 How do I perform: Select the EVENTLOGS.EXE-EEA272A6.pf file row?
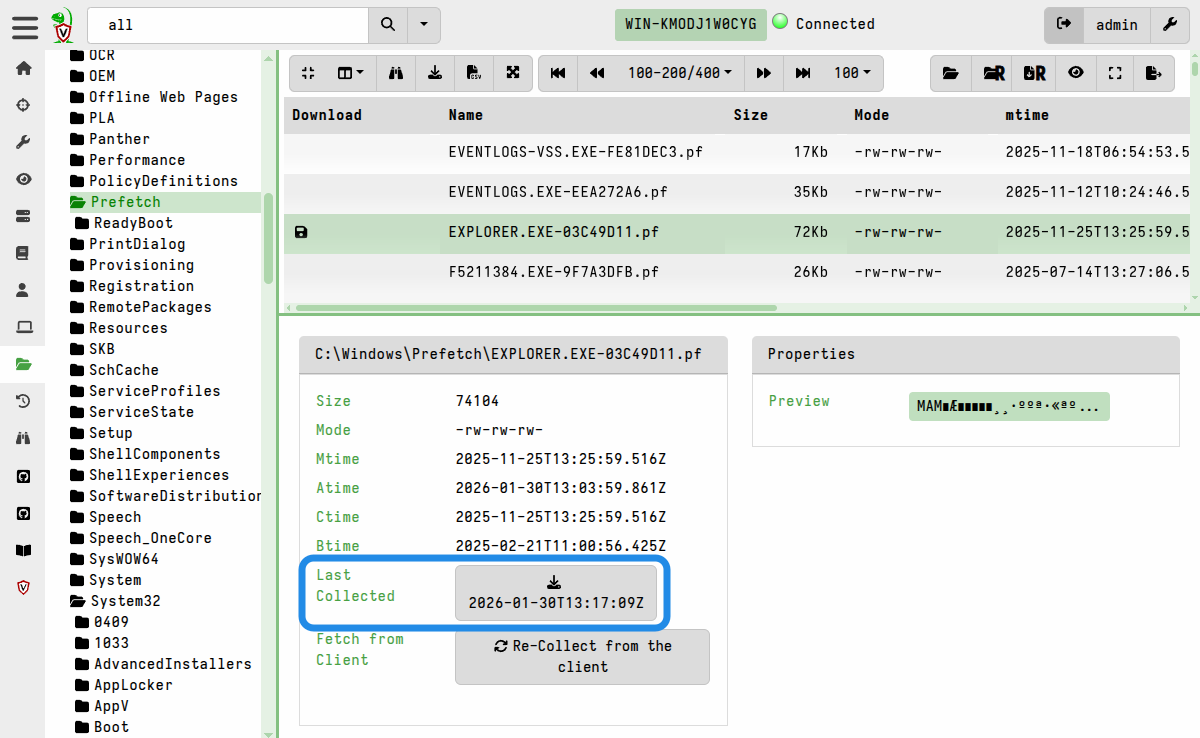tap(558, 192)
